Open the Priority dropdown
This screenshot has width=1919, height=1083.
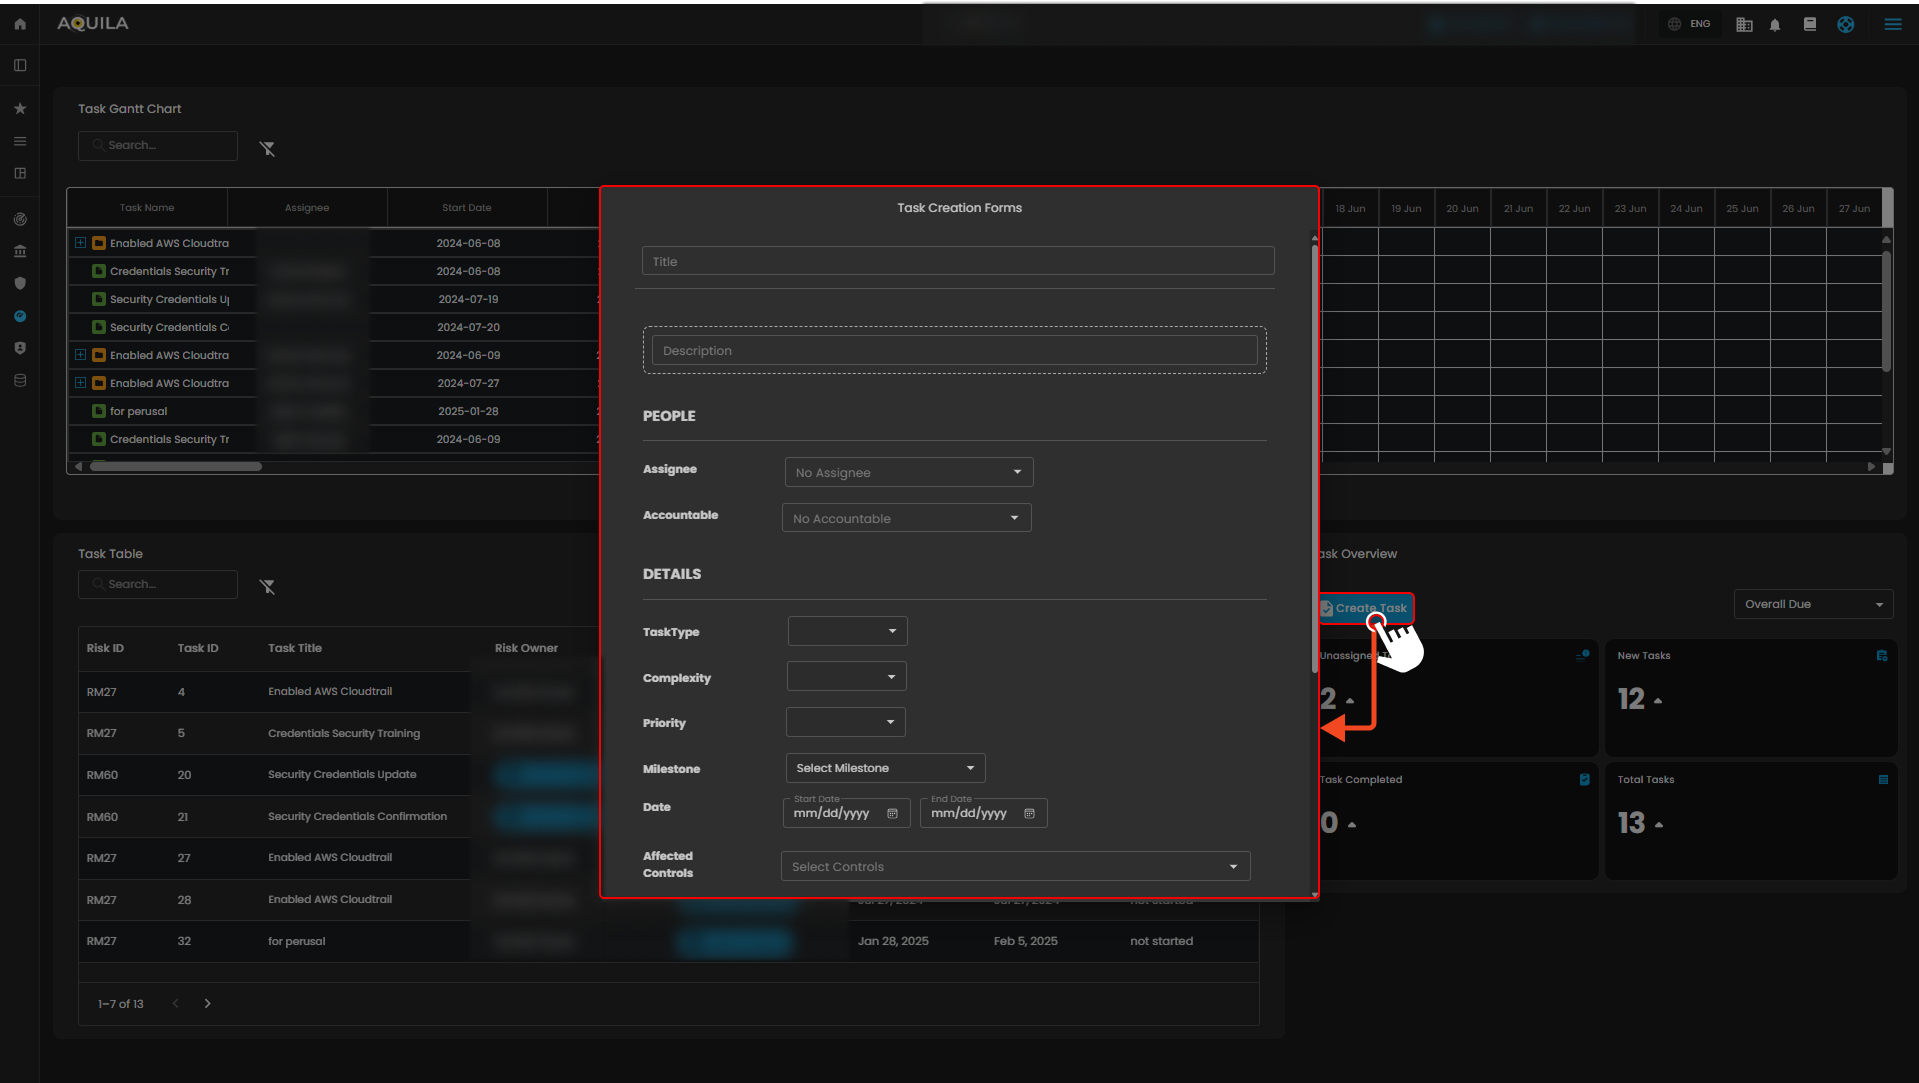click(845, 722)
